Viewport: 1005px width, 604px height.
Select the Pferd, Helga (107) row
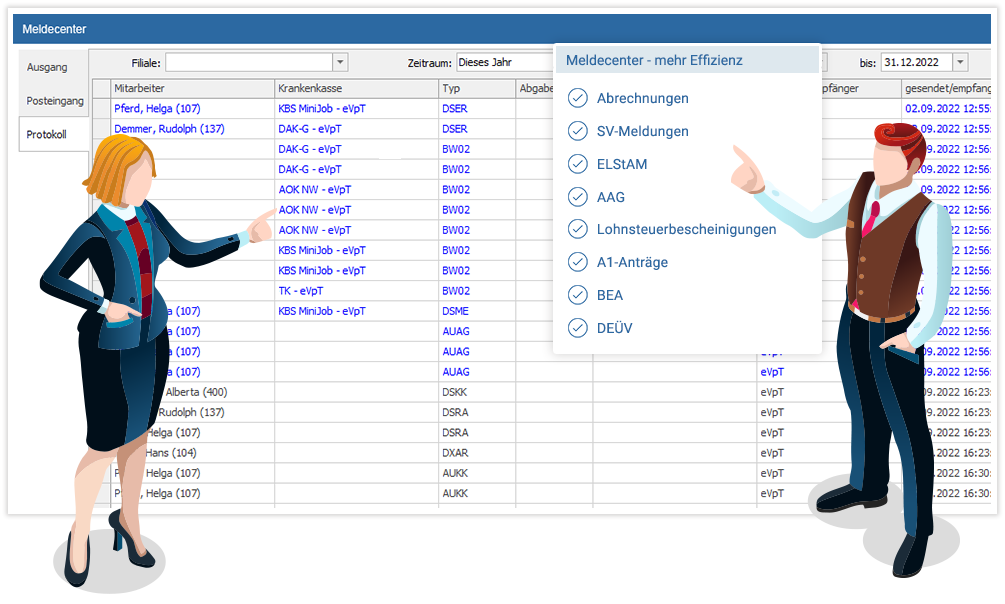[157, 109]
